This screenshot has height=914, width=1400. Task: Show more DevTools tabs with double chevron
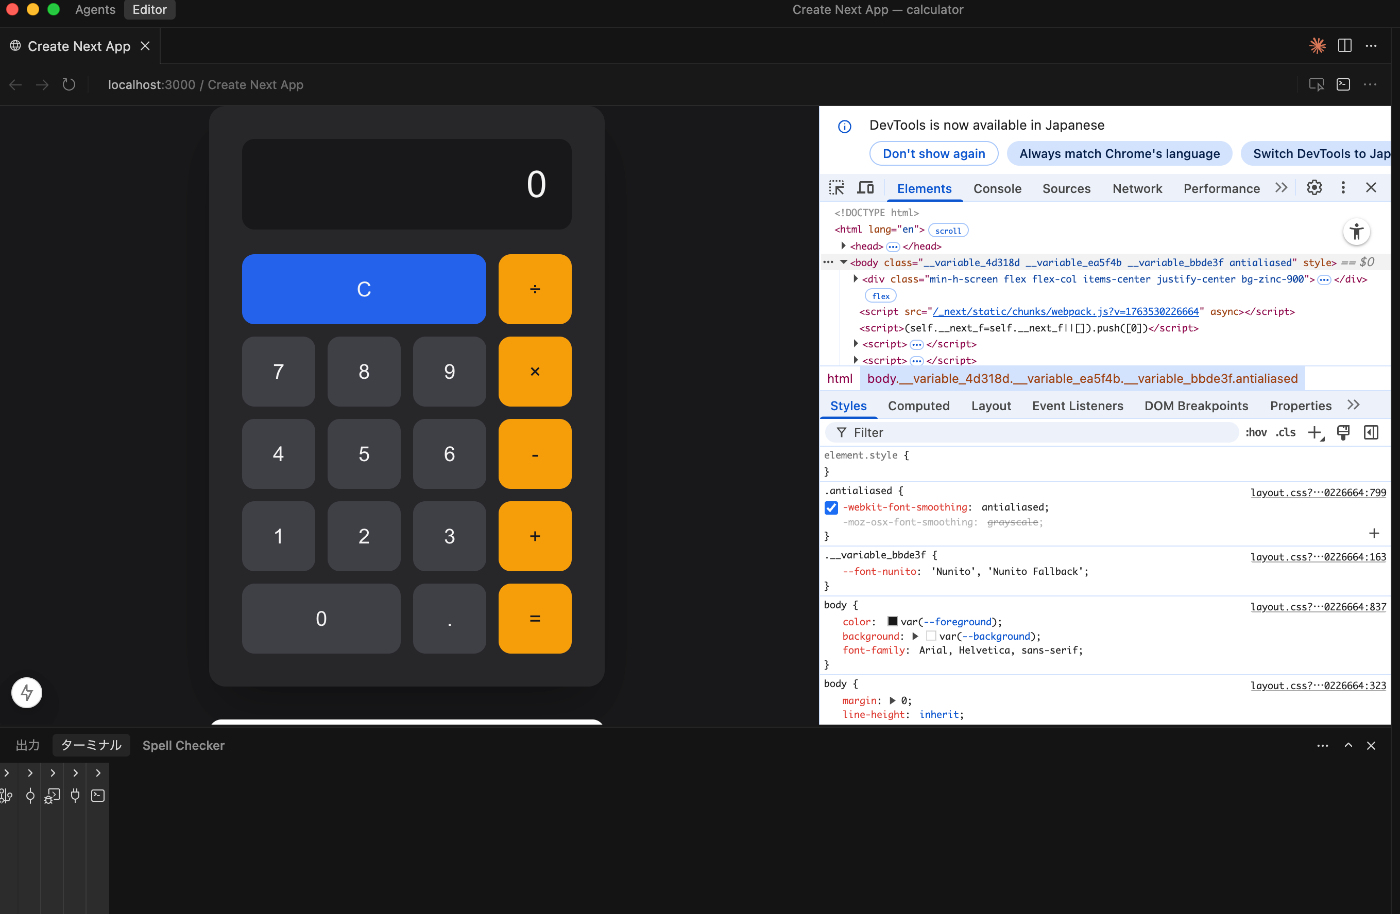1281,188
